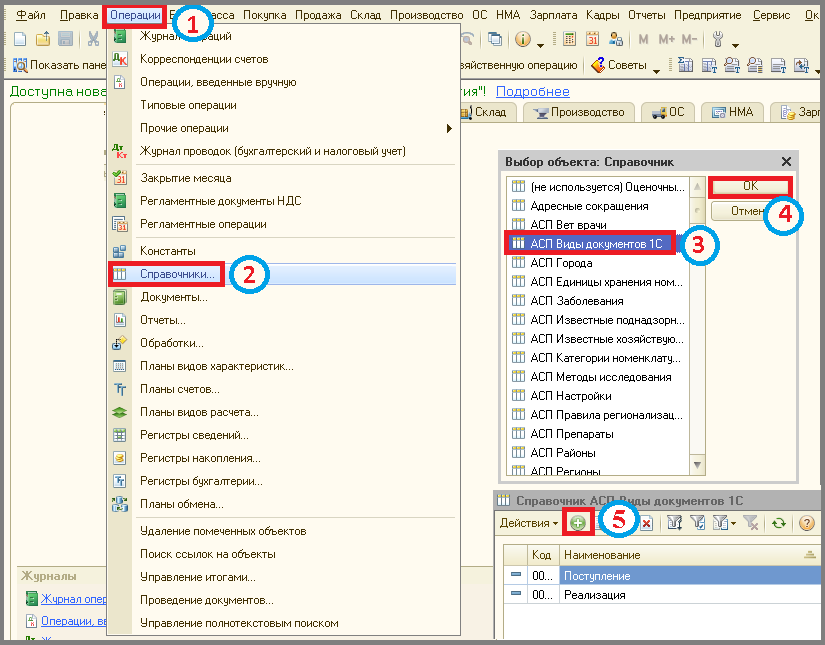825x645 pixels.
Task: Click the scissors cut icon in toolbar
Action: point(93,39)
